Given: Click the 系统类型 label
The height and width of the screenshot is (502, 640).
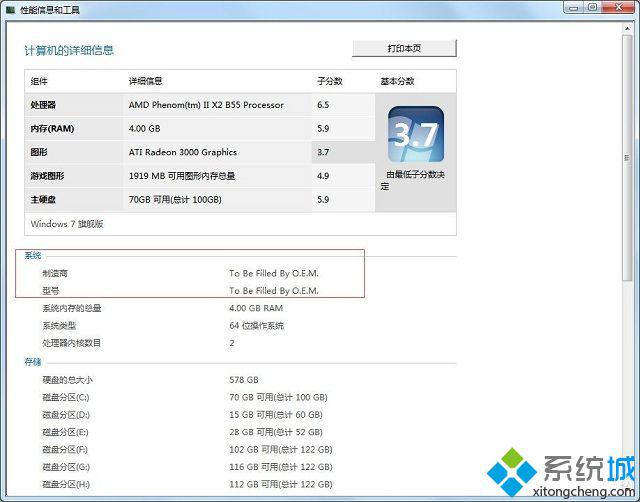Looking at the screenshot, I should point(59,326).
